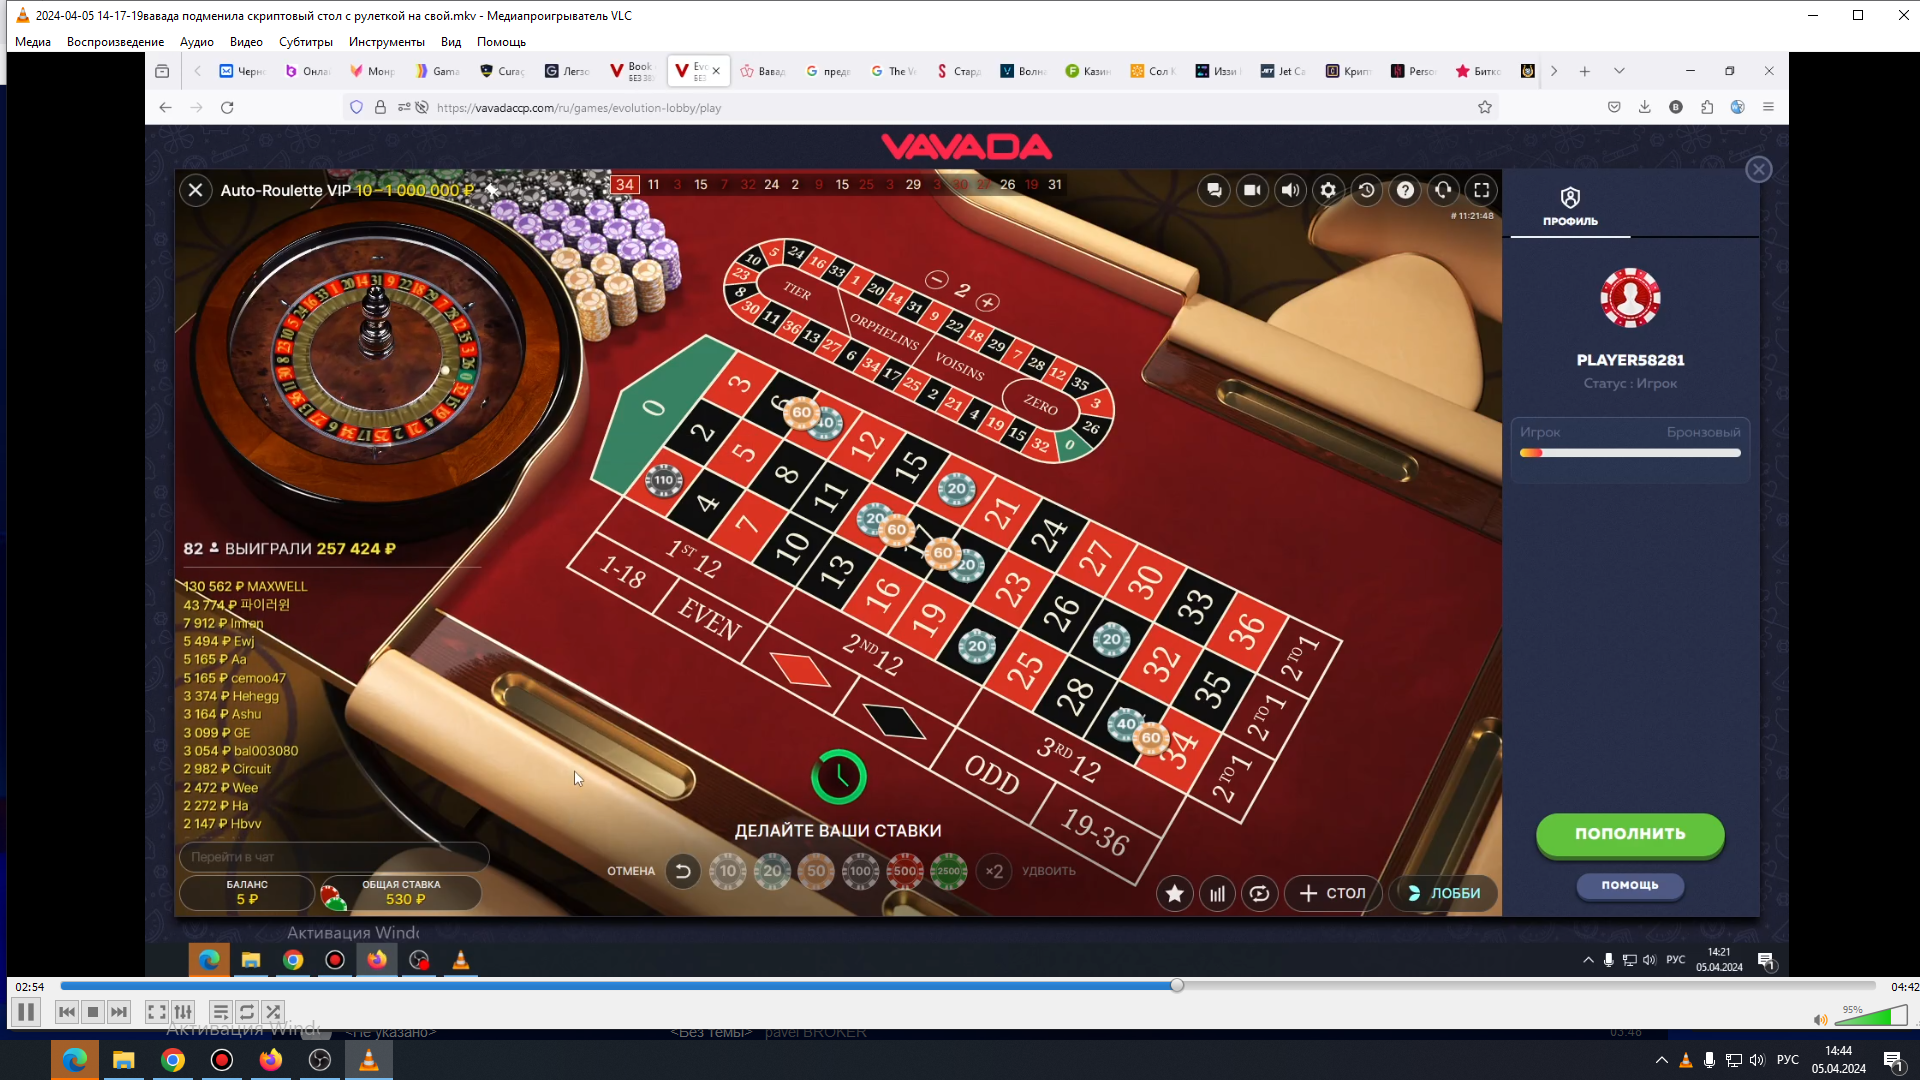
Task: Show hidden icons in the Windows system tray
Action: pyautogui.click(x=1662, y=1060)
